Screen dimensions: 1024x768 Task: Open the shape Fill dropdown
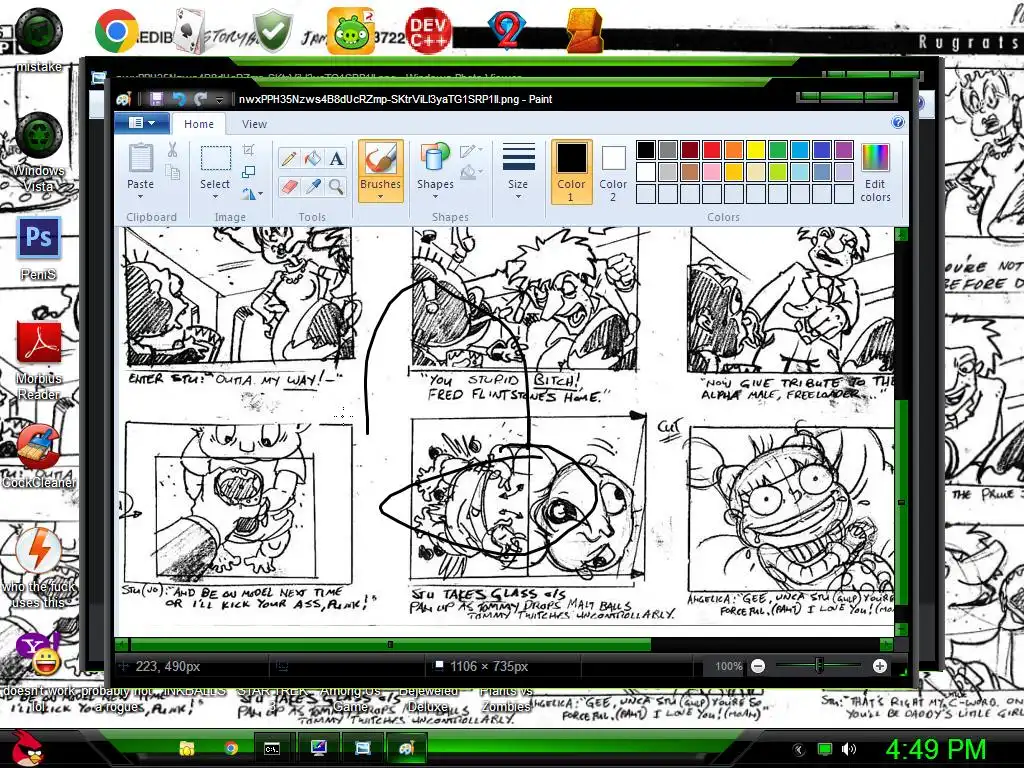(471, 172)
